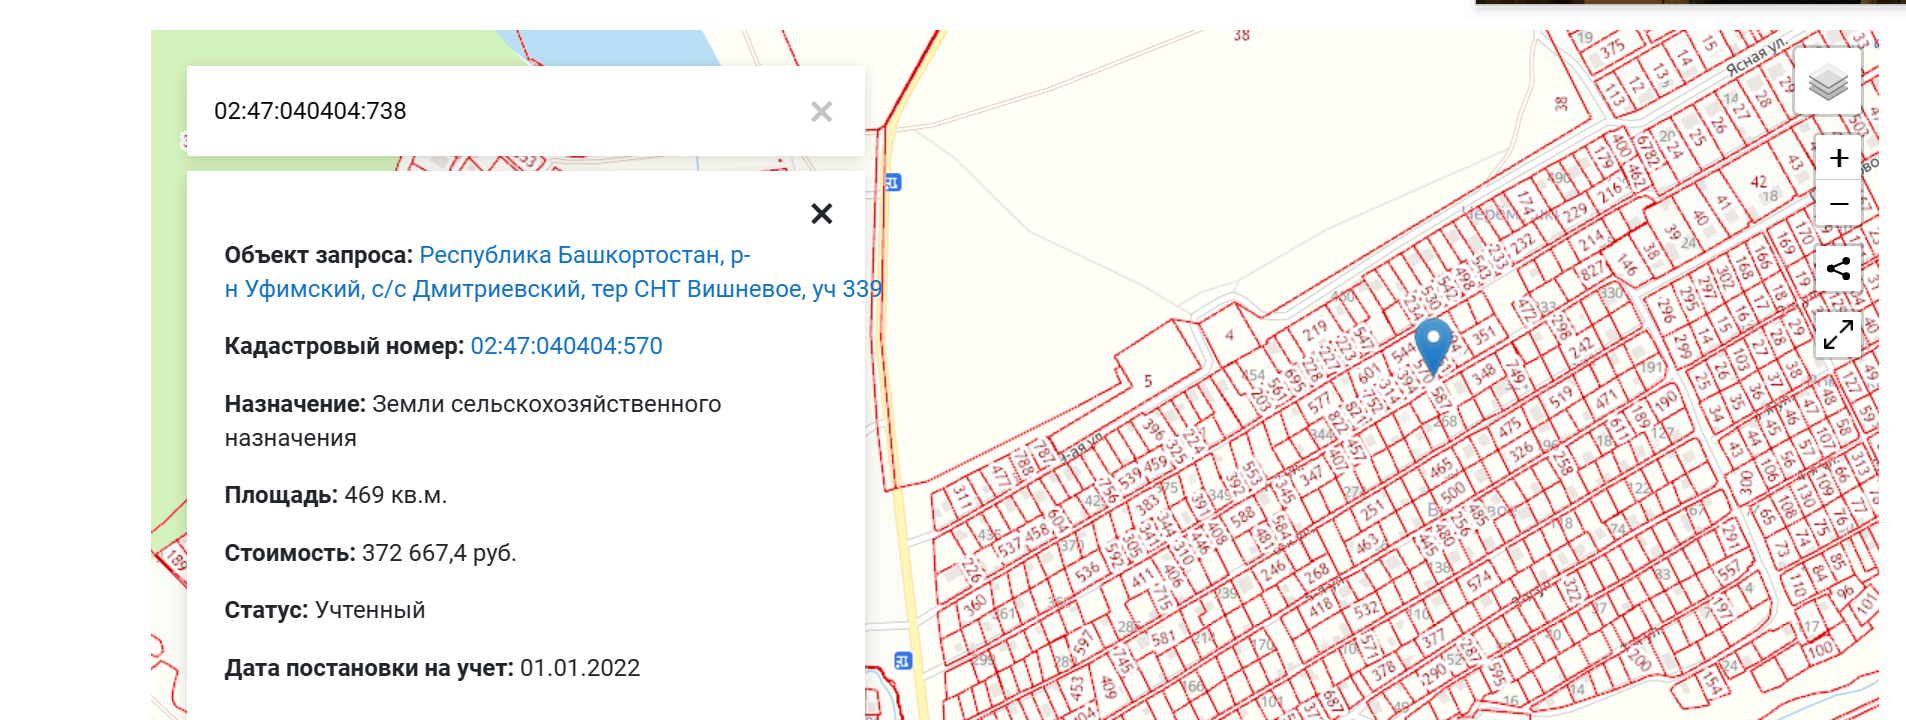This screenshot has width=1906, height=720.
Task: Click the blue location pin marker
Action: click(x=1433, y=342)
